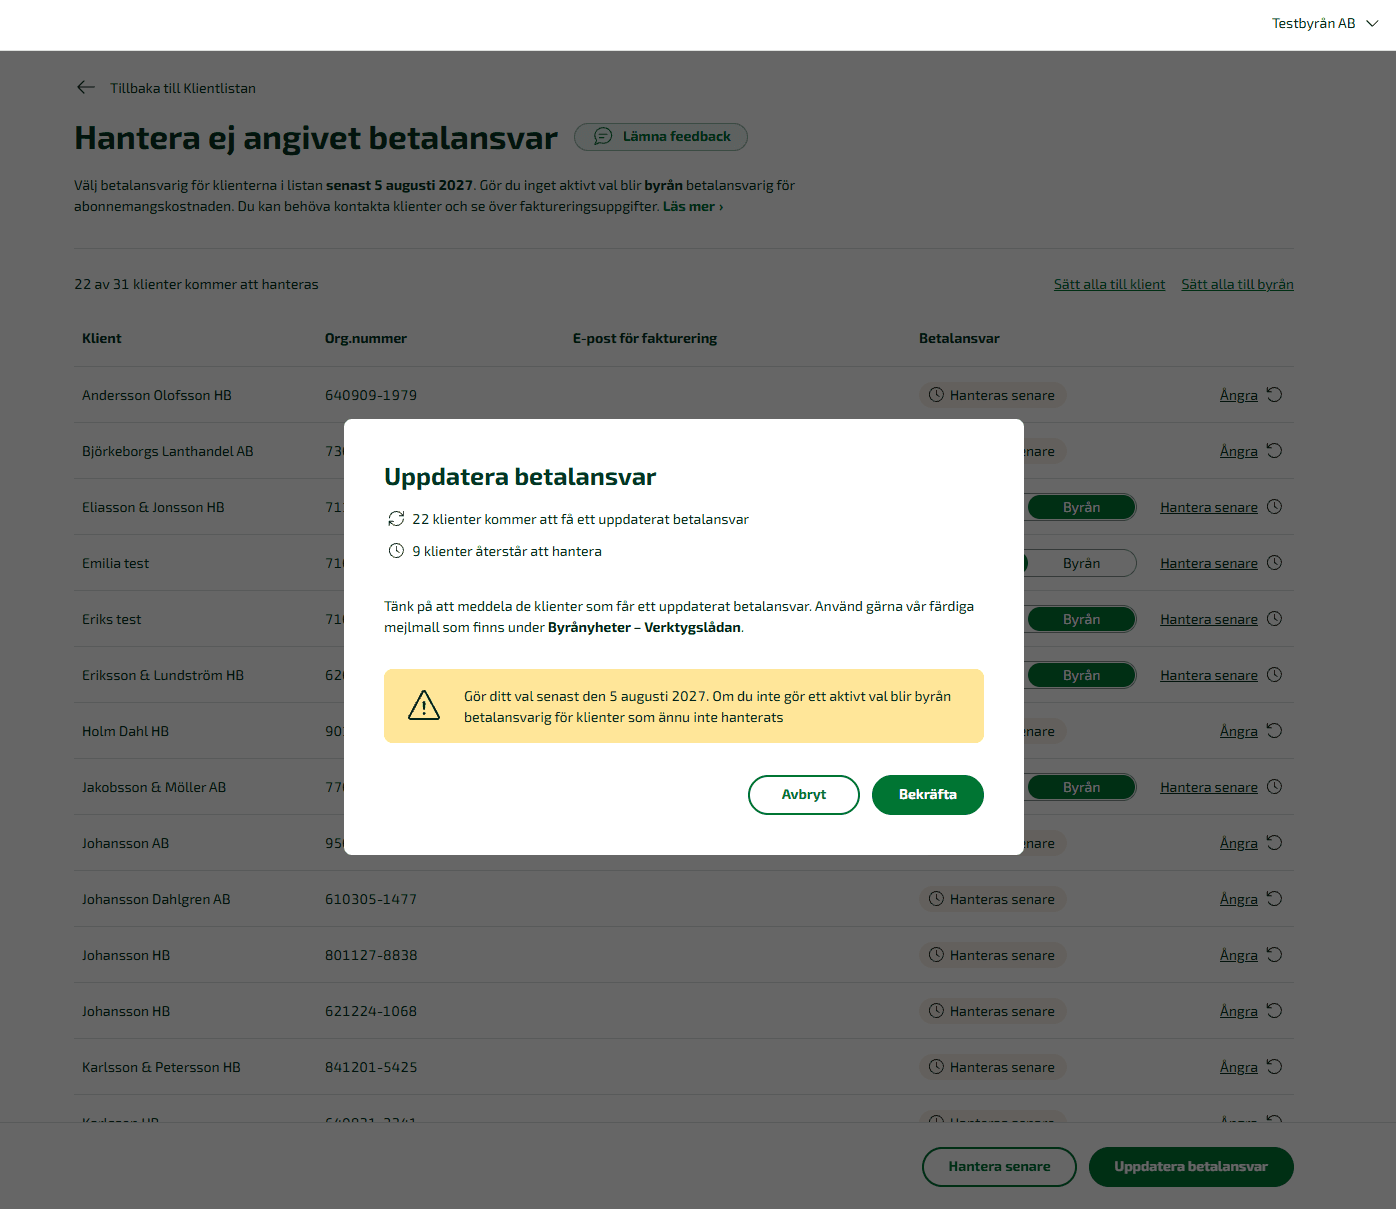Click the clock icon on Emilia test row
Screen dimensions: 1396x1209
pos(1274,563)
